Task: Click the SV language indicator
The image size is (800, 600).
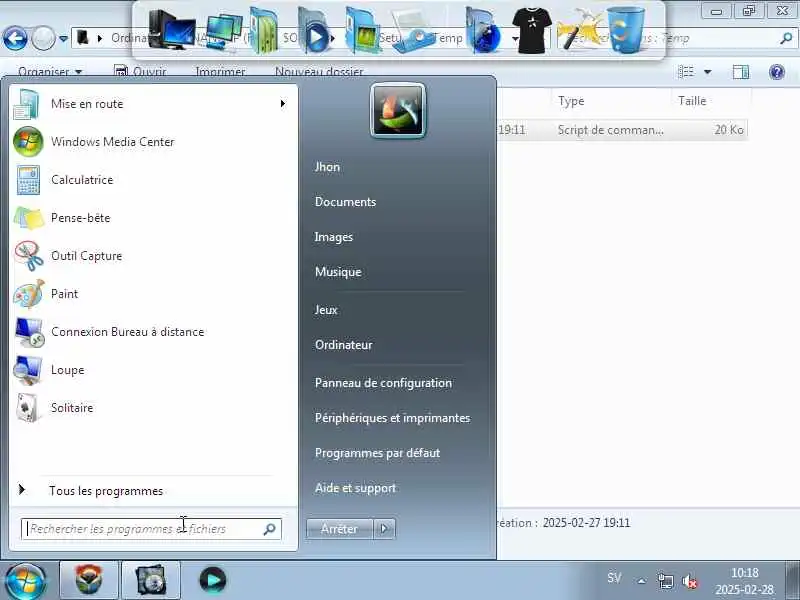Action: (x=614, y=579)
